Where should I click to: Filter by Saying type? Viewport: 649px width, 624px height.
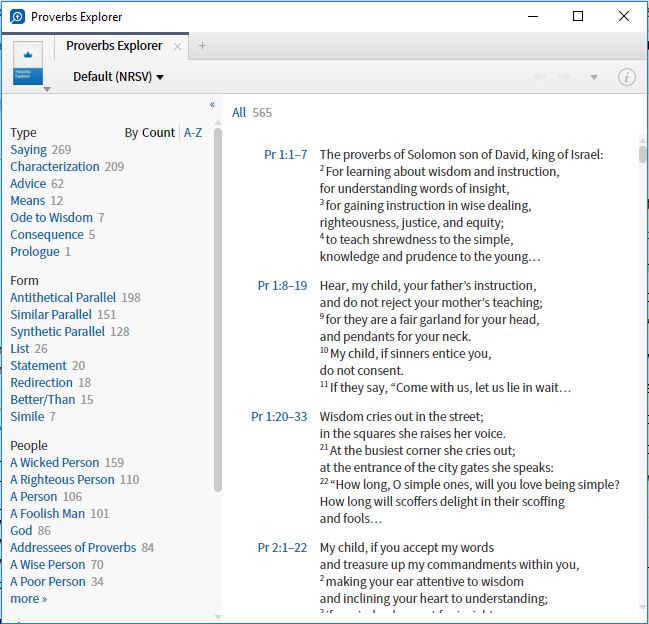(29, 150)
